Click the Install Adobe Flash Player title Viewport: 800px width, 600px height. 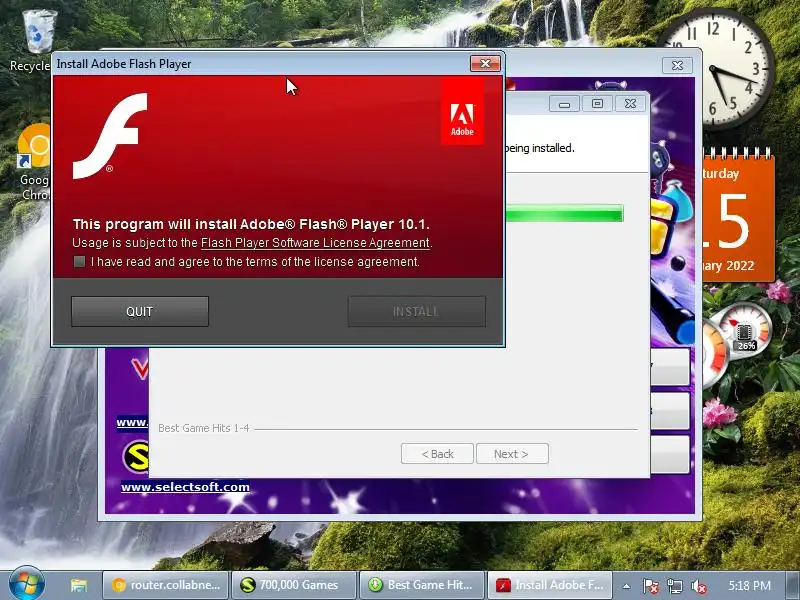(124, 64)
